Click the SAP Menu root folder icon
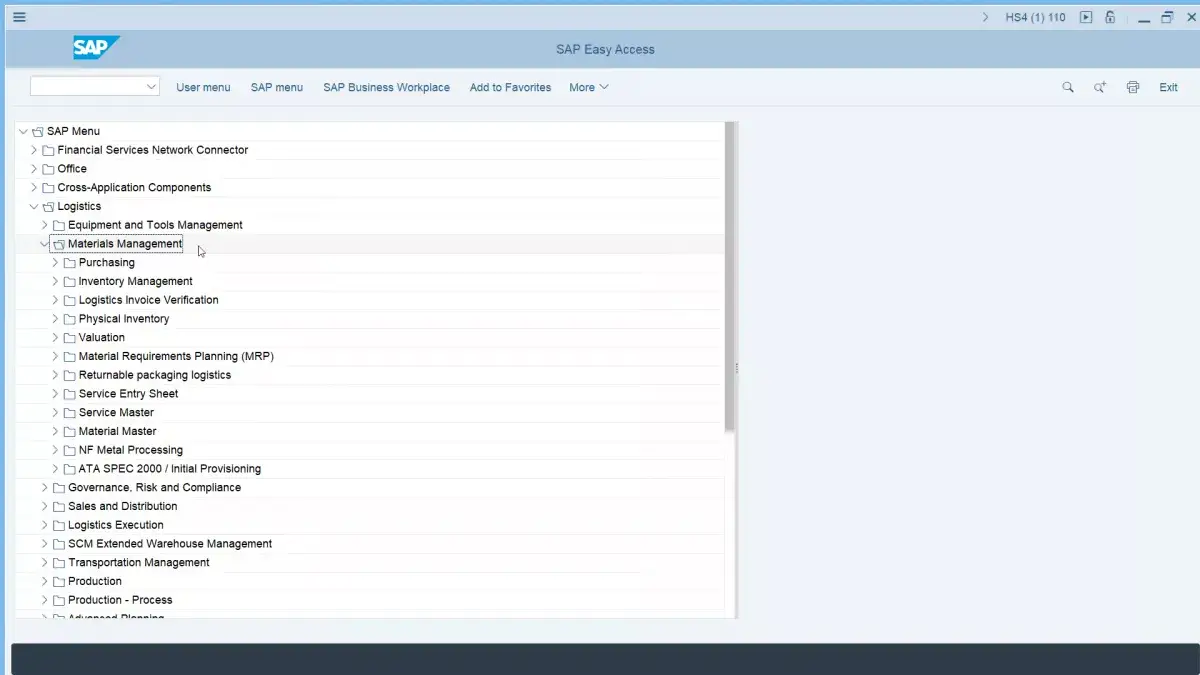 click(x=38, y=131)
